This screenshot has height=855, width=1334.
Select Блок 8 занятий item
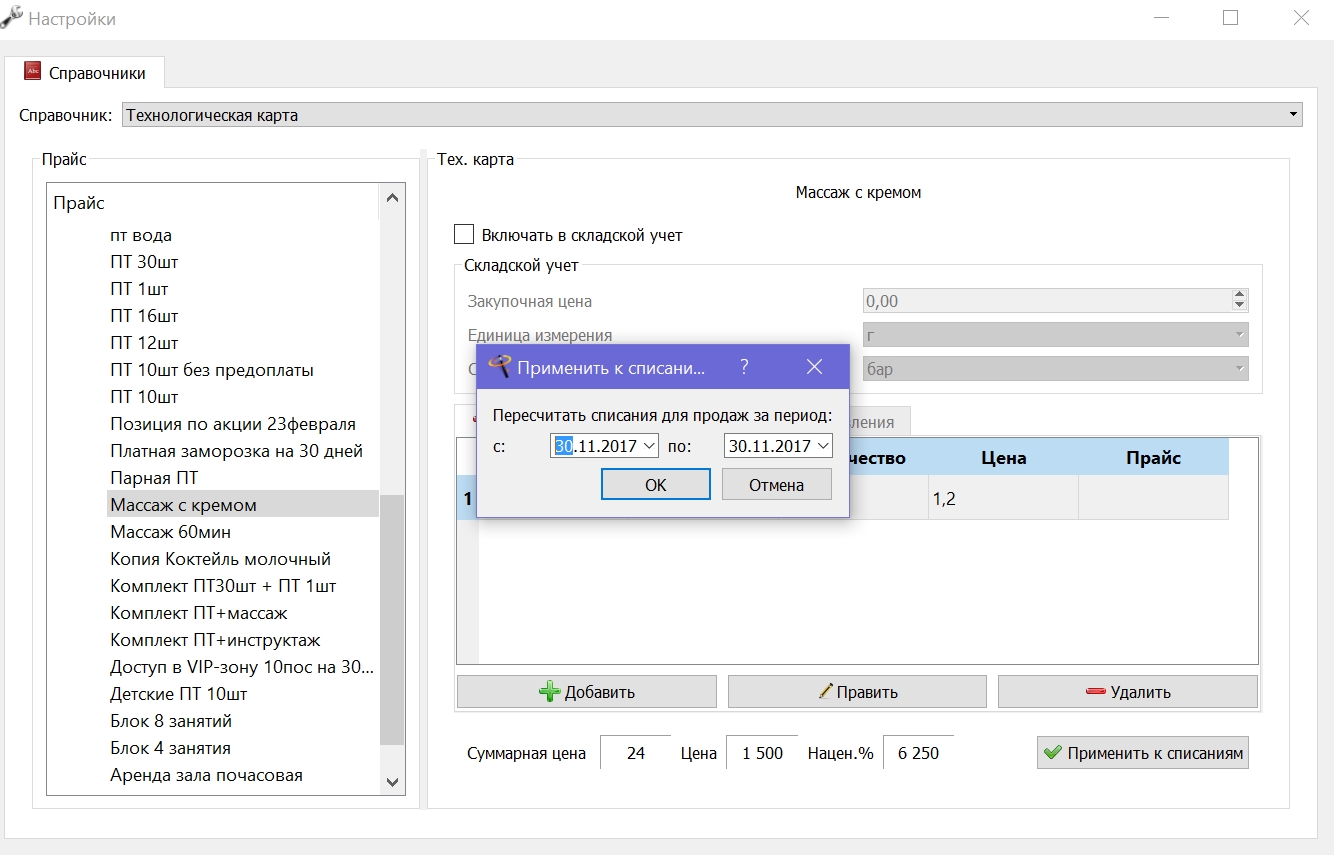171,721
